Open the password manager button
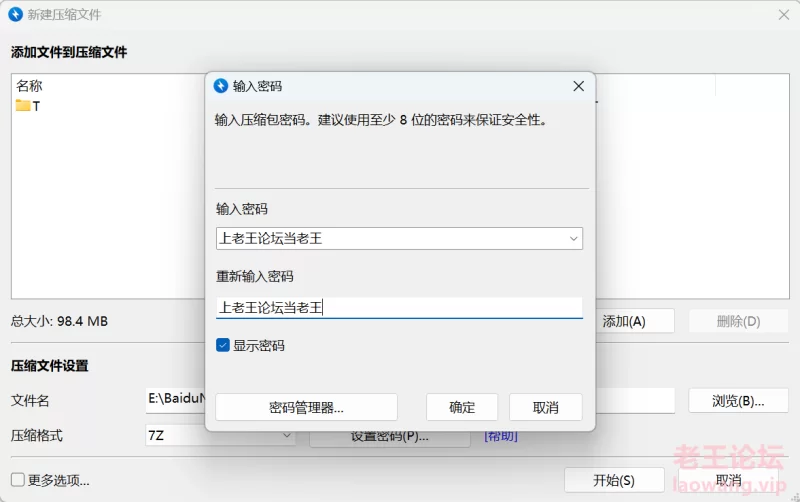The height and width of the screenshot is (502, 800). 306,407
